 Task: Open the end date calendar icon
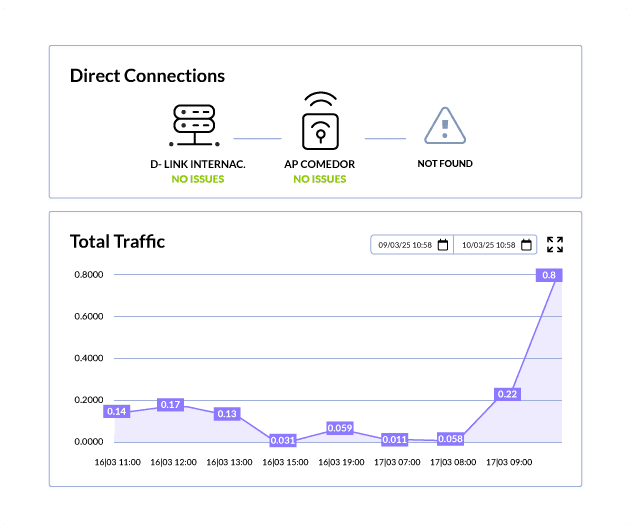point(526,245)
